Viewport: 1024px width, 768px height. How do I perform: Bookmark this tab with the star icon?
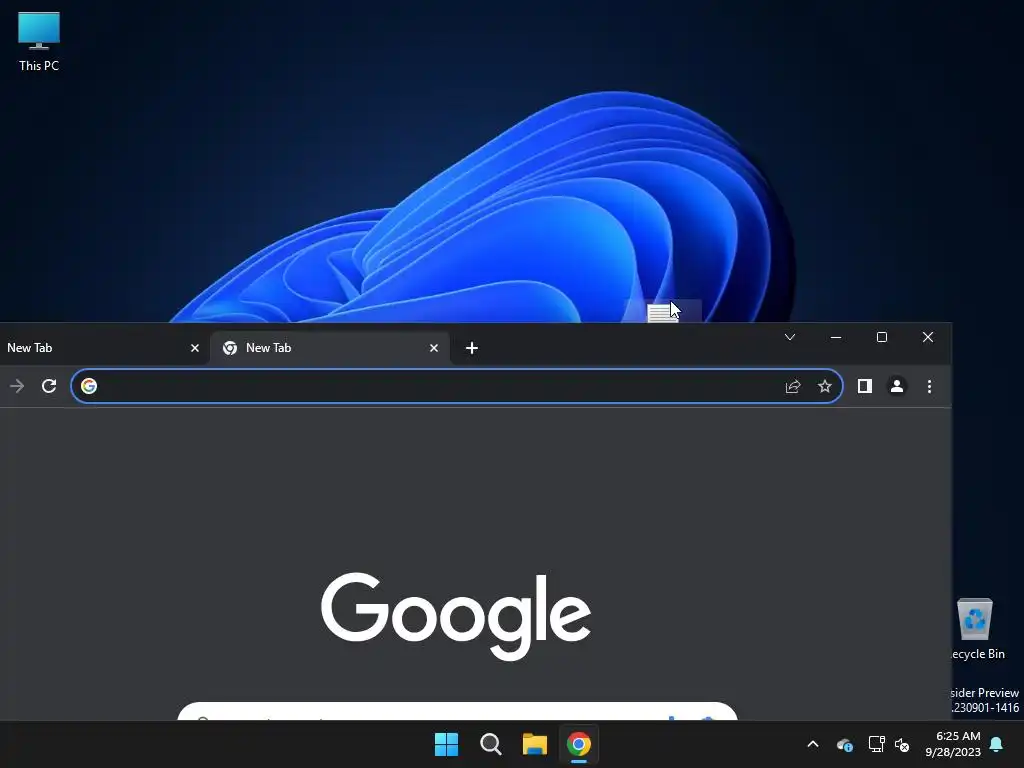(825, 386)
